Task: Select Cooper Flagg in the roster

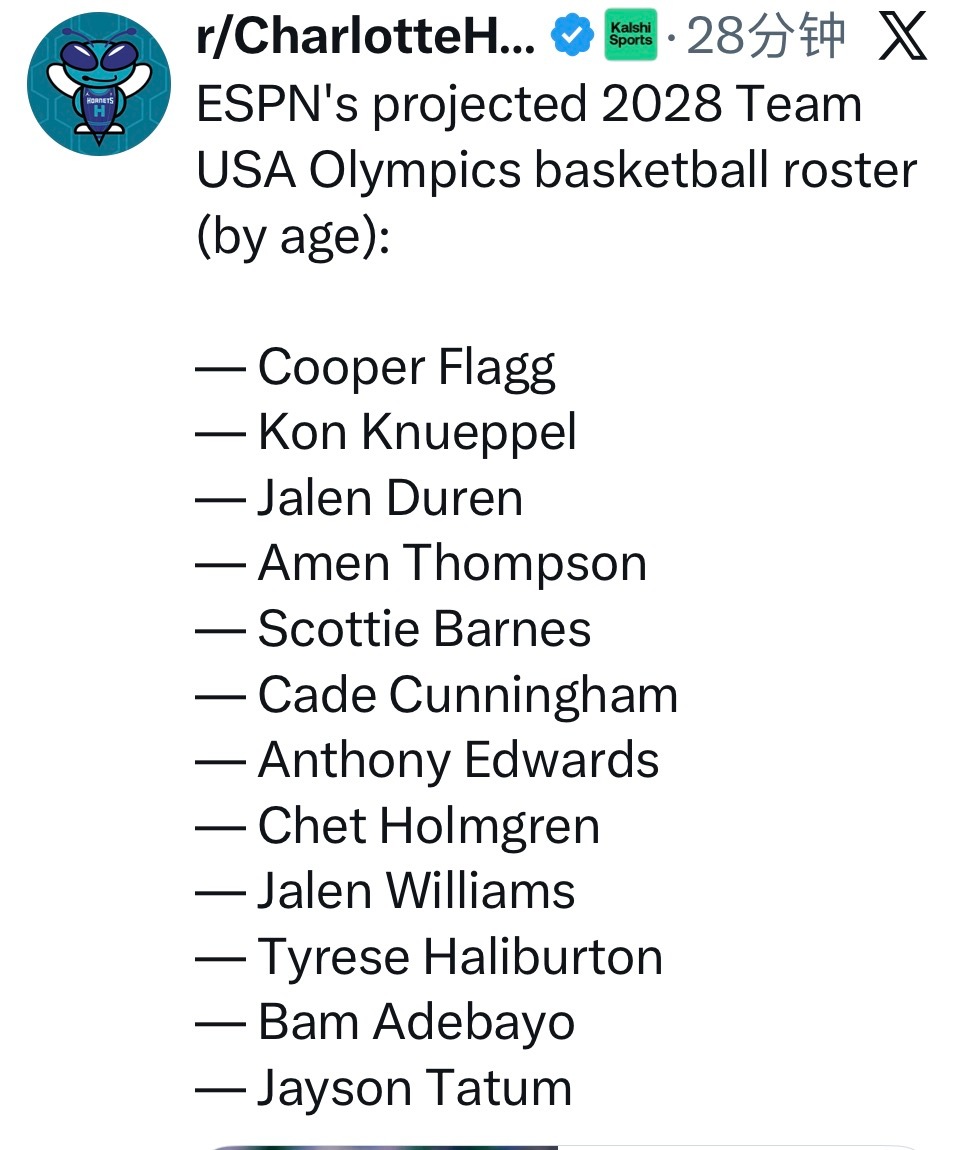Action: tap(405, 368)
